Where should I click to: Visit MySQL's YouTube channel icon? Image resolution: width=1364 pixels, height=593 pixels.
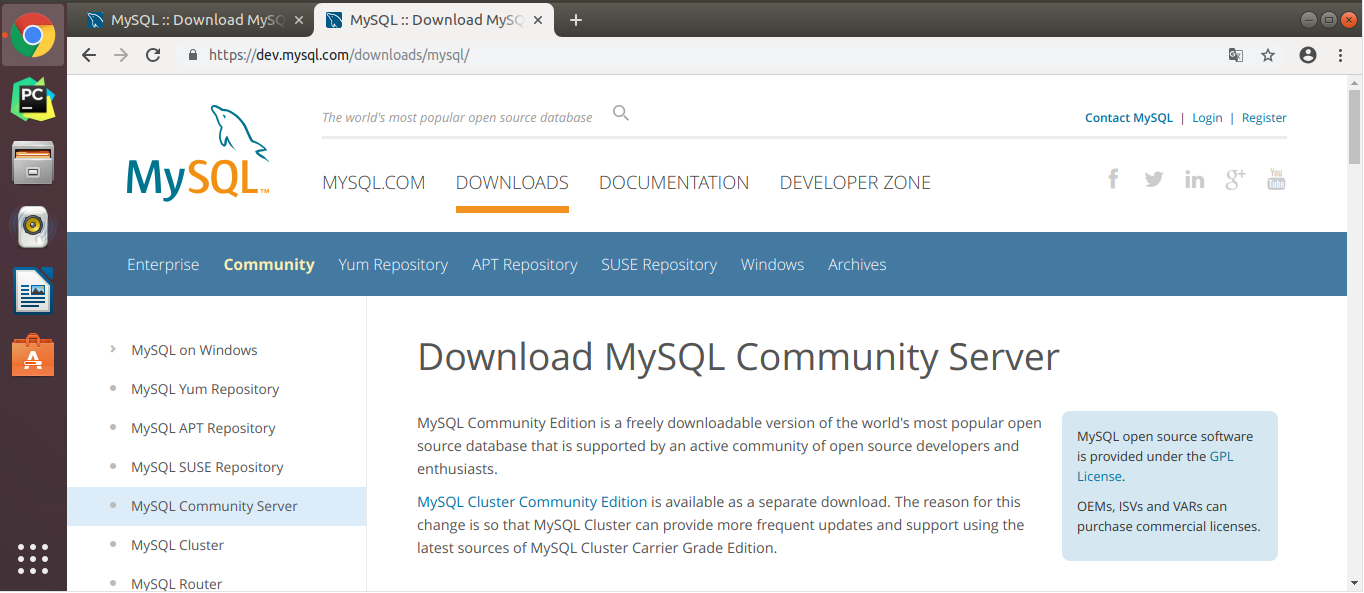[x=1276, y=179]
